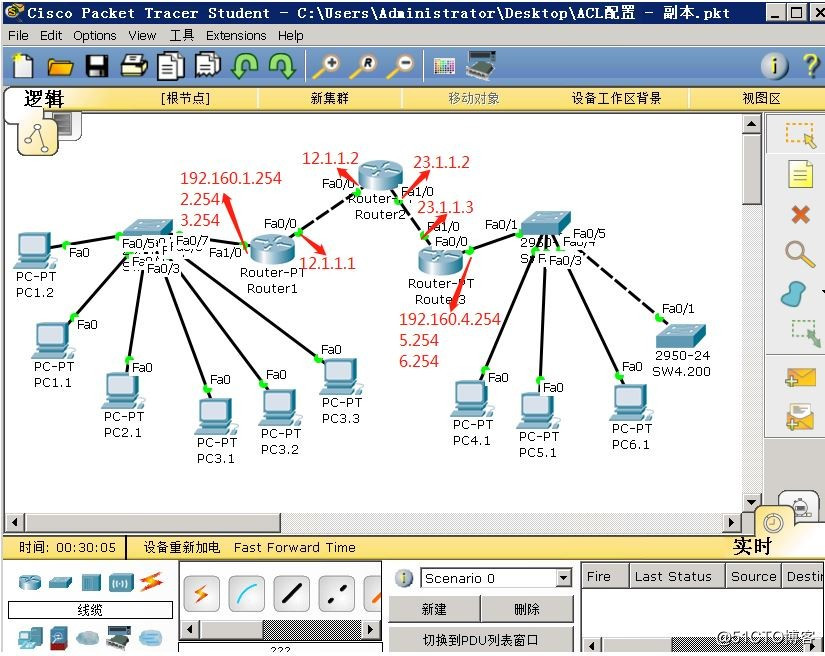Pick the automatic connection cable type
The image size is (825, 656).
(202, 594)
